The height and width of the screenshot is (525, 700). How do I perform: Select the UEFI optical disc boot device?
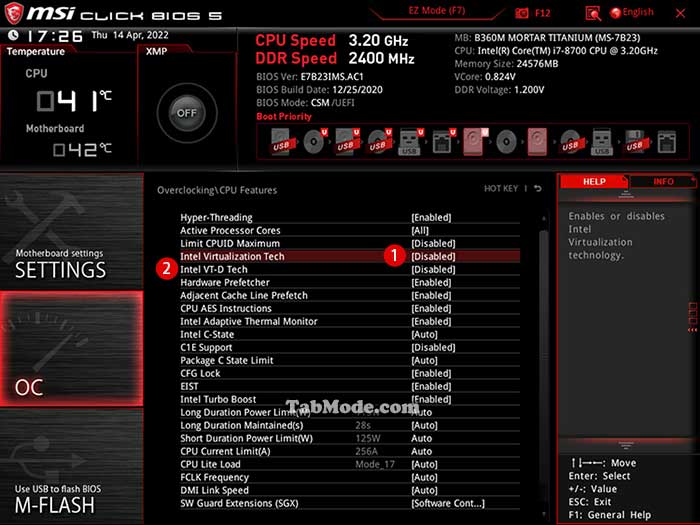315,142
